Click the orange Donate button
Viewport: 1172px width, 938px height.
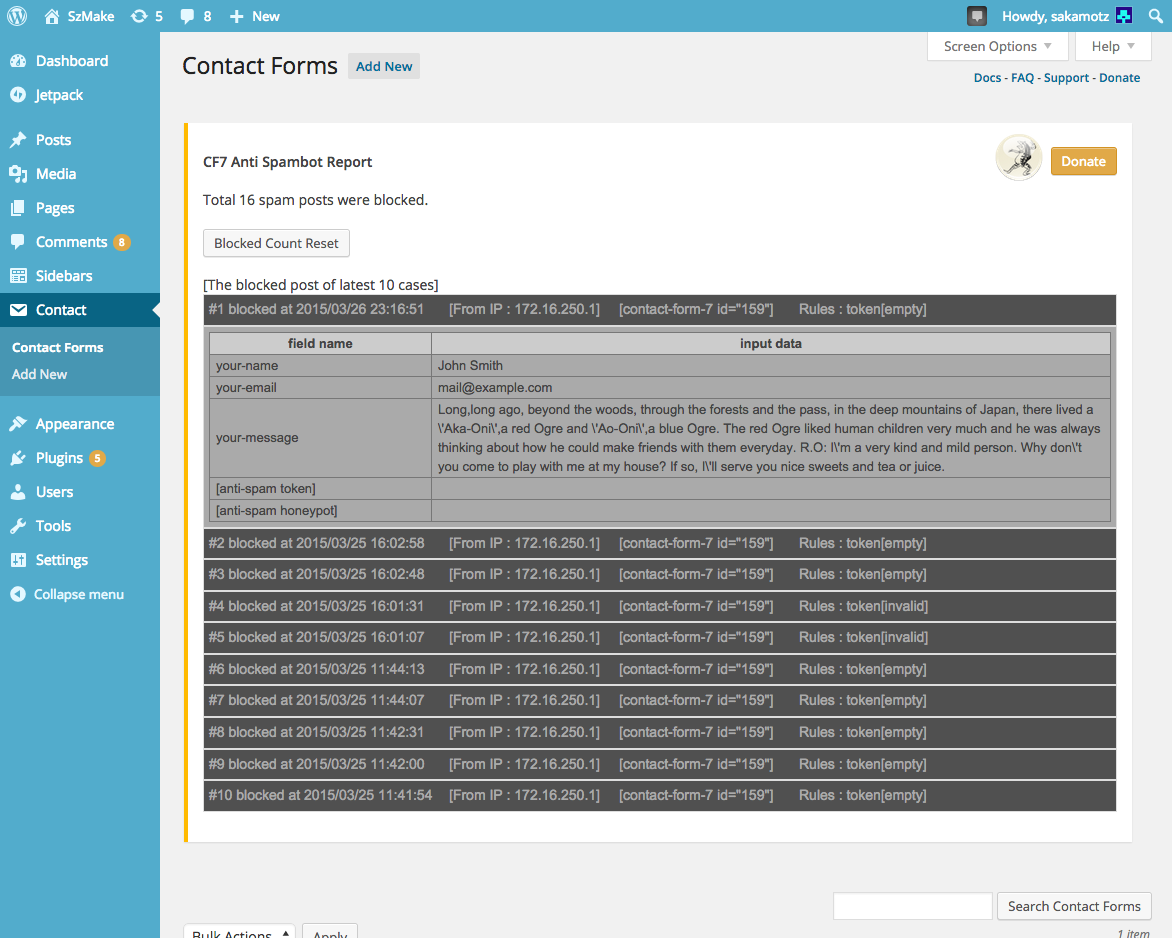click(x=1083, y=161)
